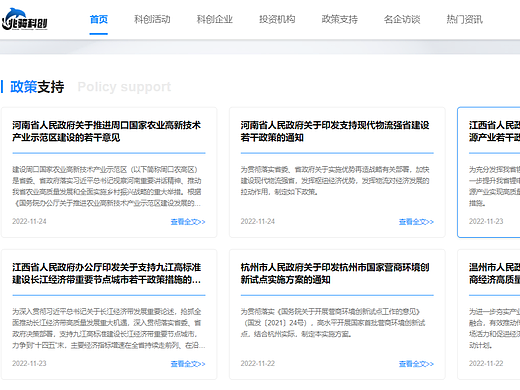Open article about 九江高标准建设长江经济带
The height and width of the screenshot is (390, 520).
pyautogui.click(x=107, y=273)
